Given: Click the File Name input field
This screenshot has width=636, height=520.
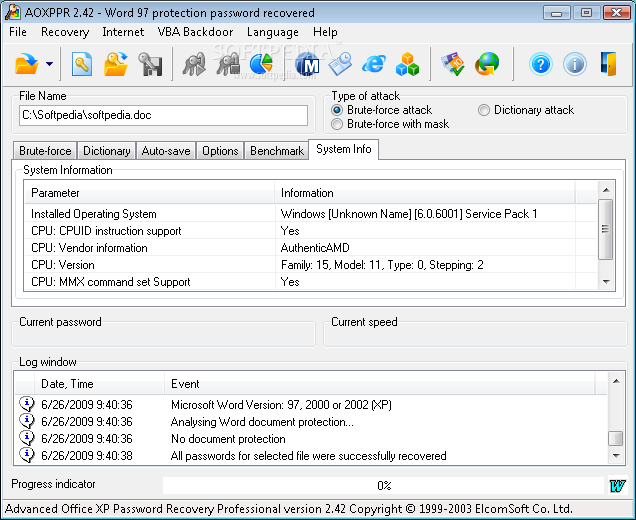Looking at the screenshot, I should [x=163, y=115].
